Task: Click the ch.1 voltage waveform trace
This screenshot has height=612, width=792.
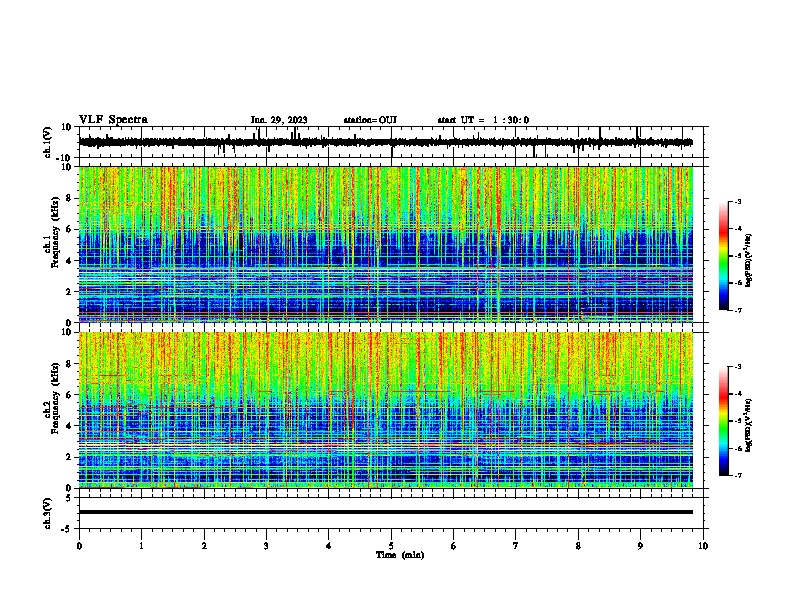Action: [x=386, y=142]
